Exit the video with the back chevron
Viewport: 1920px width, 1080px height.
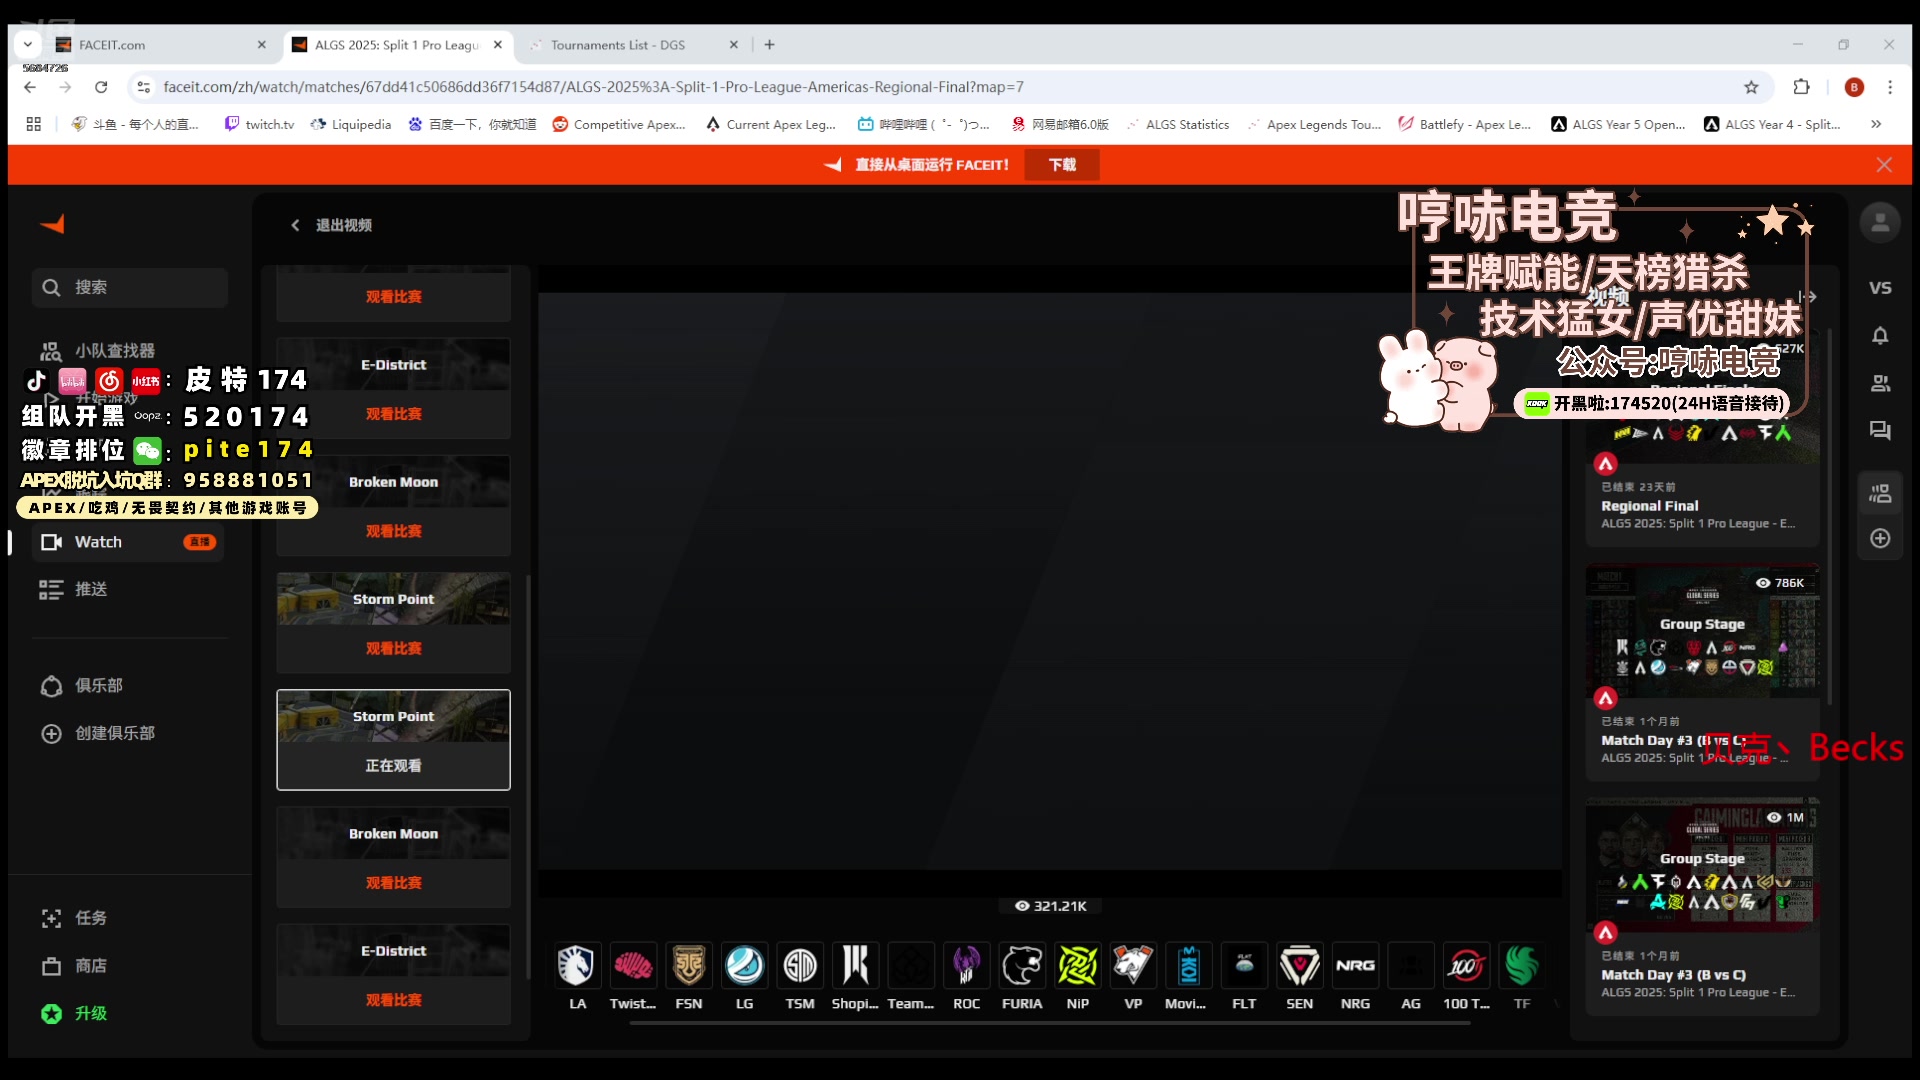click(295, 225)
